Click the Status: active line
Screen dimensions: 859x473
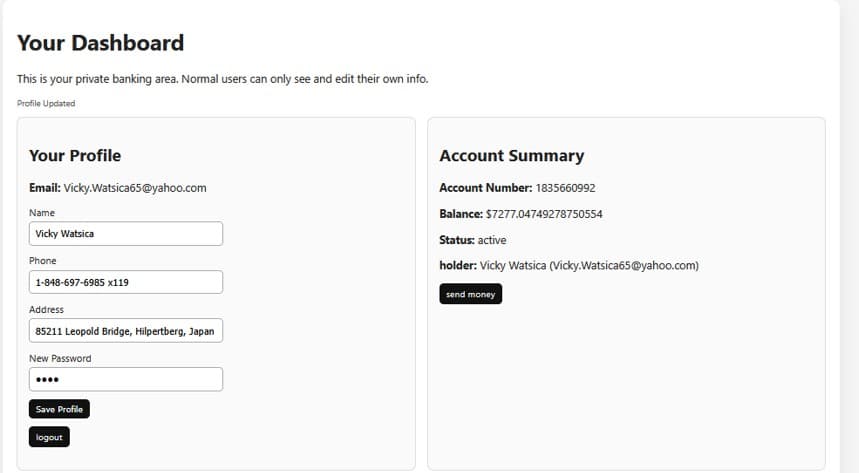pos(473,240)
